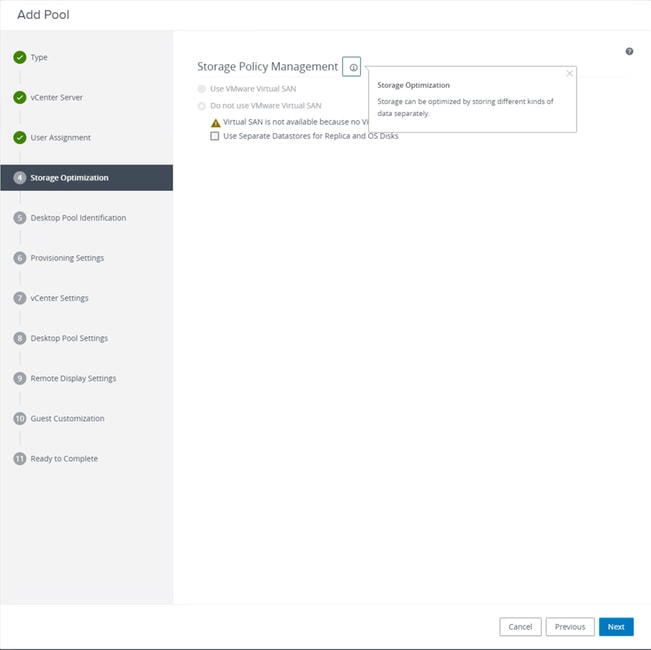Select the Storage Optimization step
Screen dimensions: 651x650
(86, 178)
